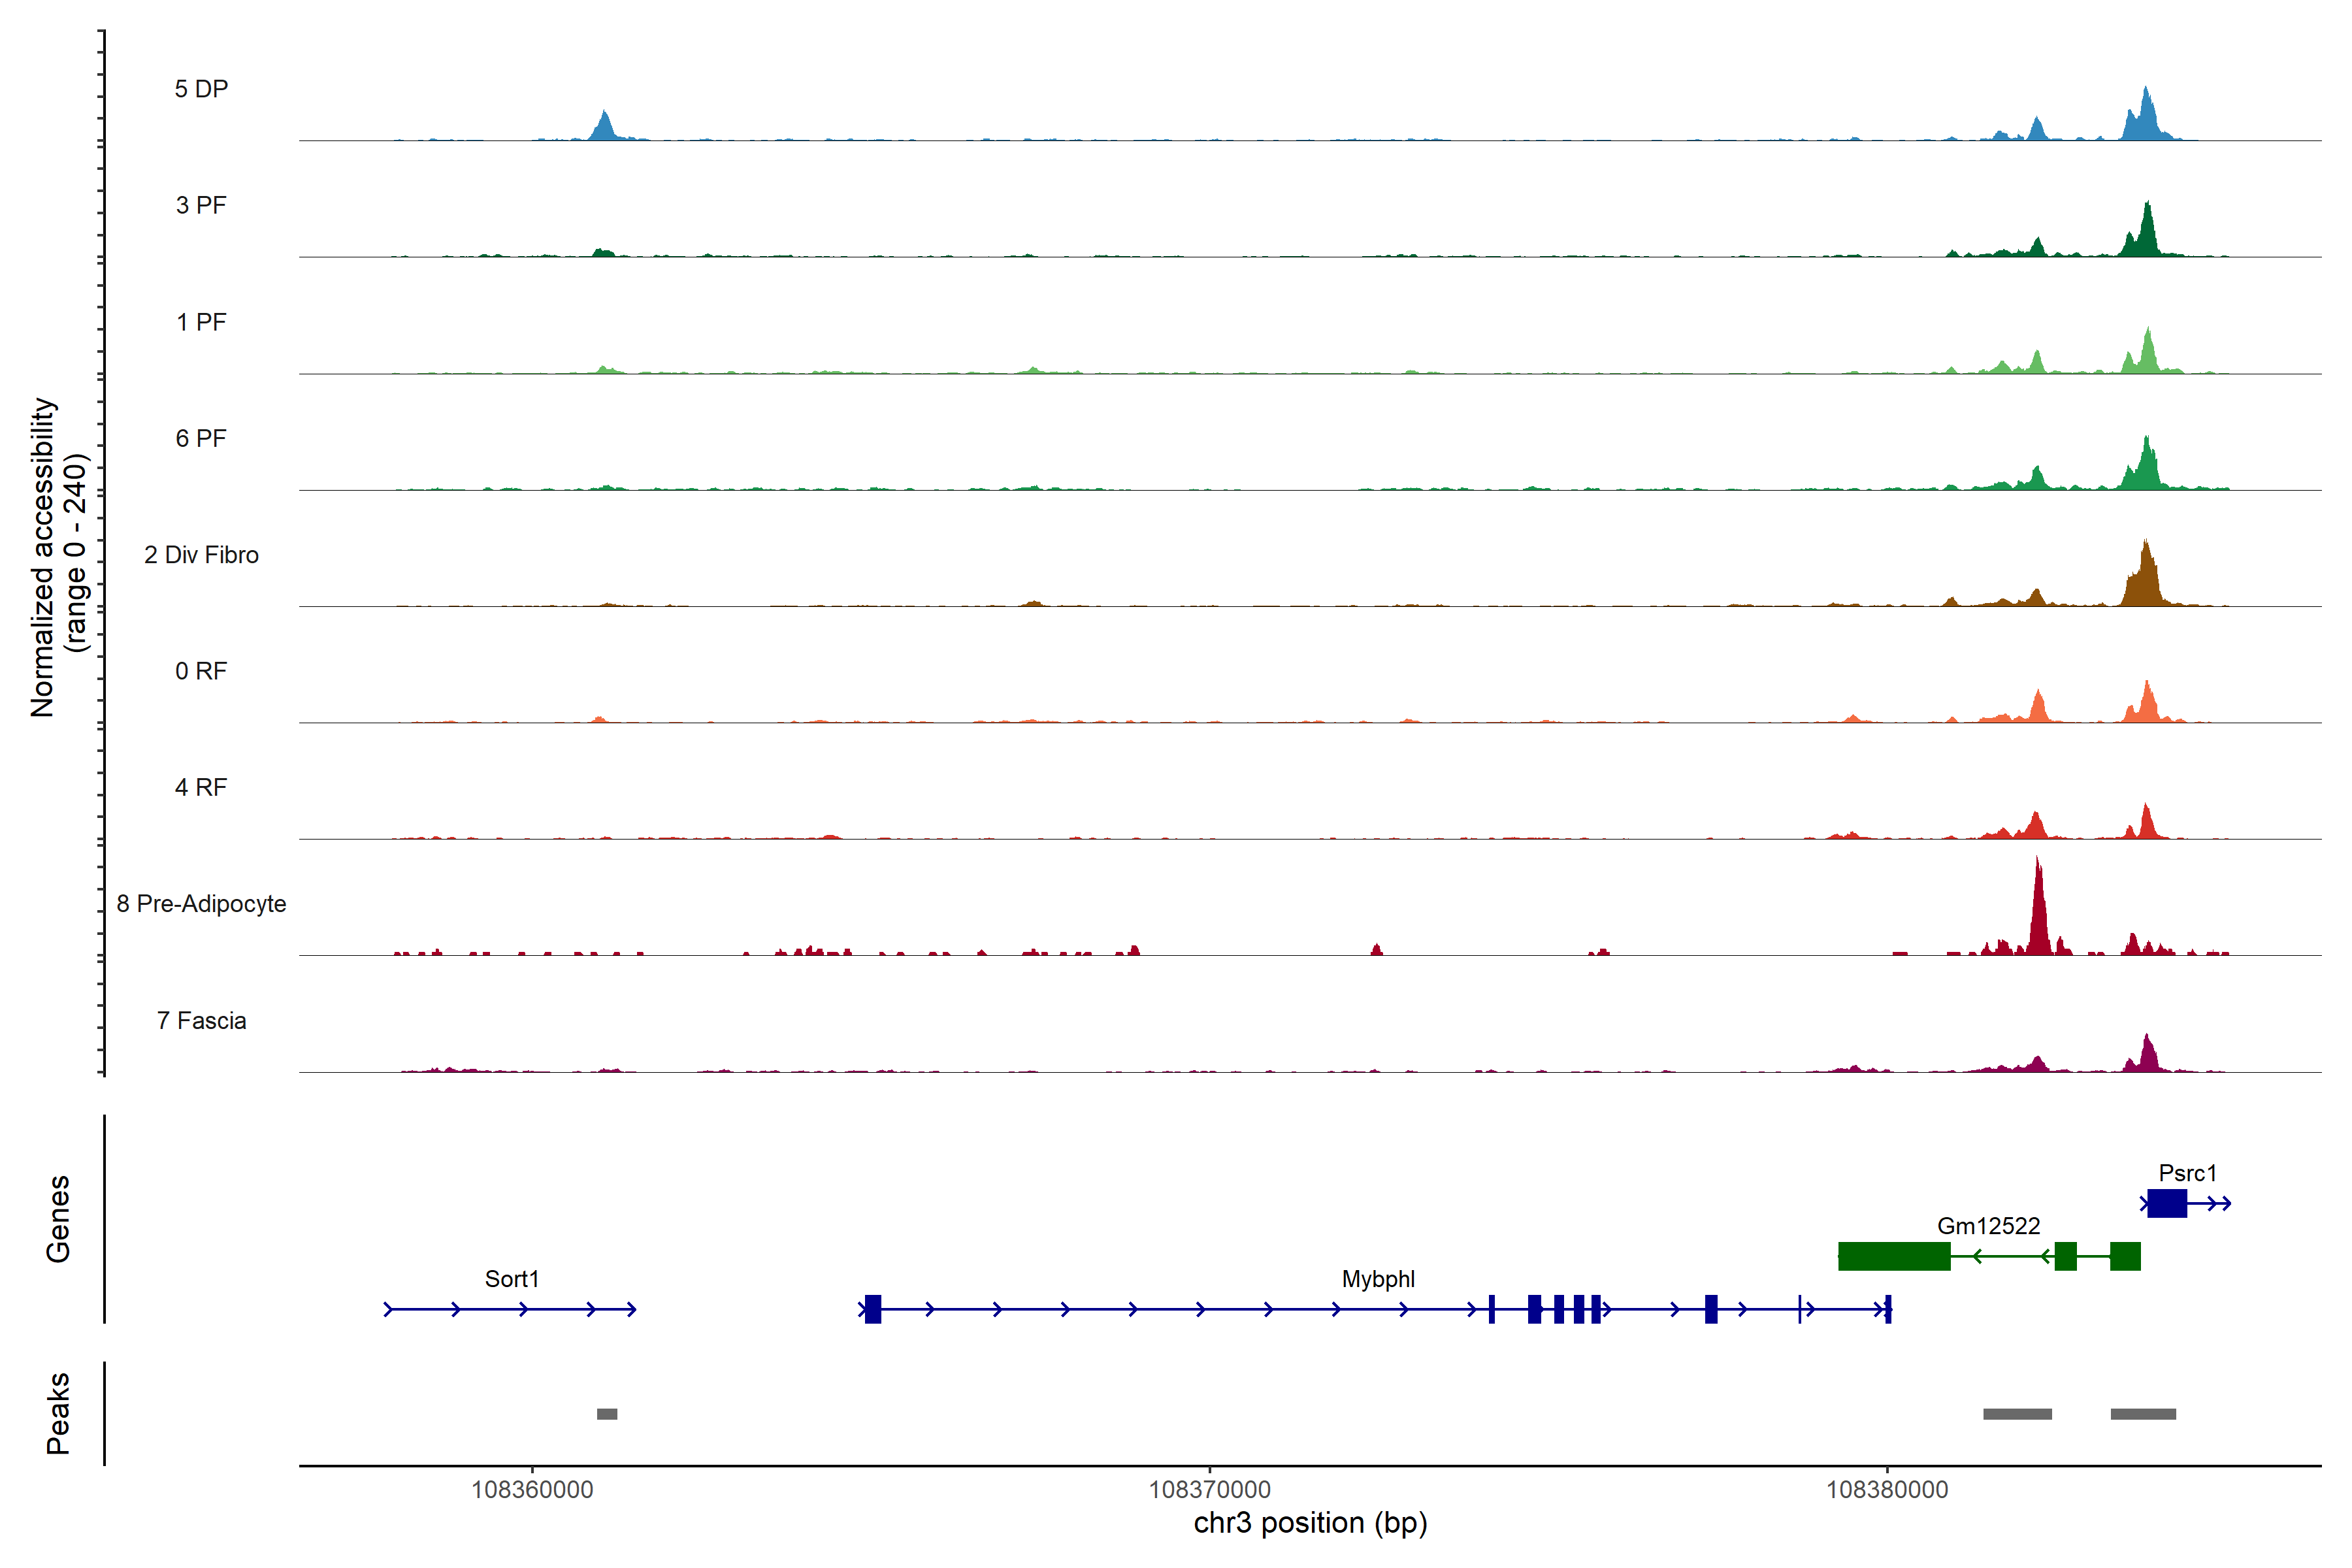The width and height of the screenshot is (2352, 1568).
Task: Select the Sort1 gene label
Action: click(512, 1279)
